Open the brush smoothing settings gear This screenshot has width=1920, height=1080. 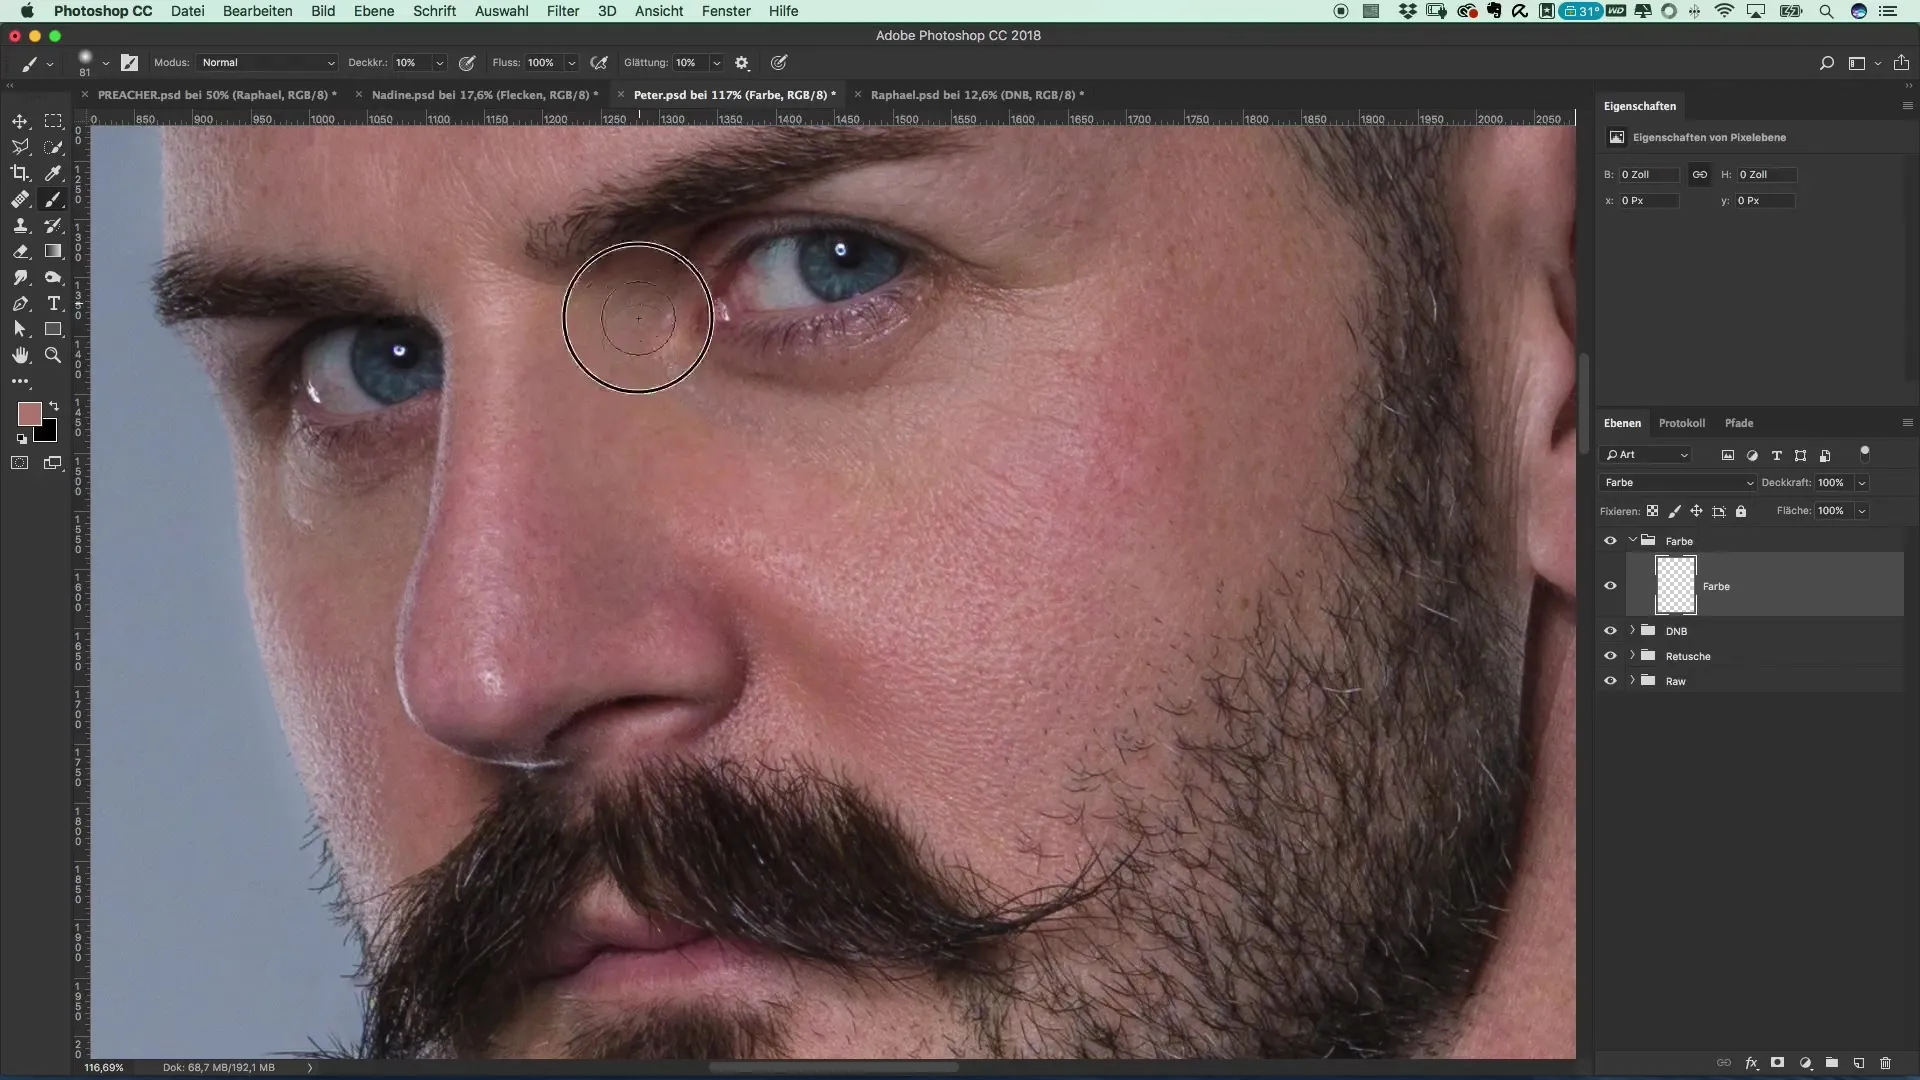[x=742, y=62]
